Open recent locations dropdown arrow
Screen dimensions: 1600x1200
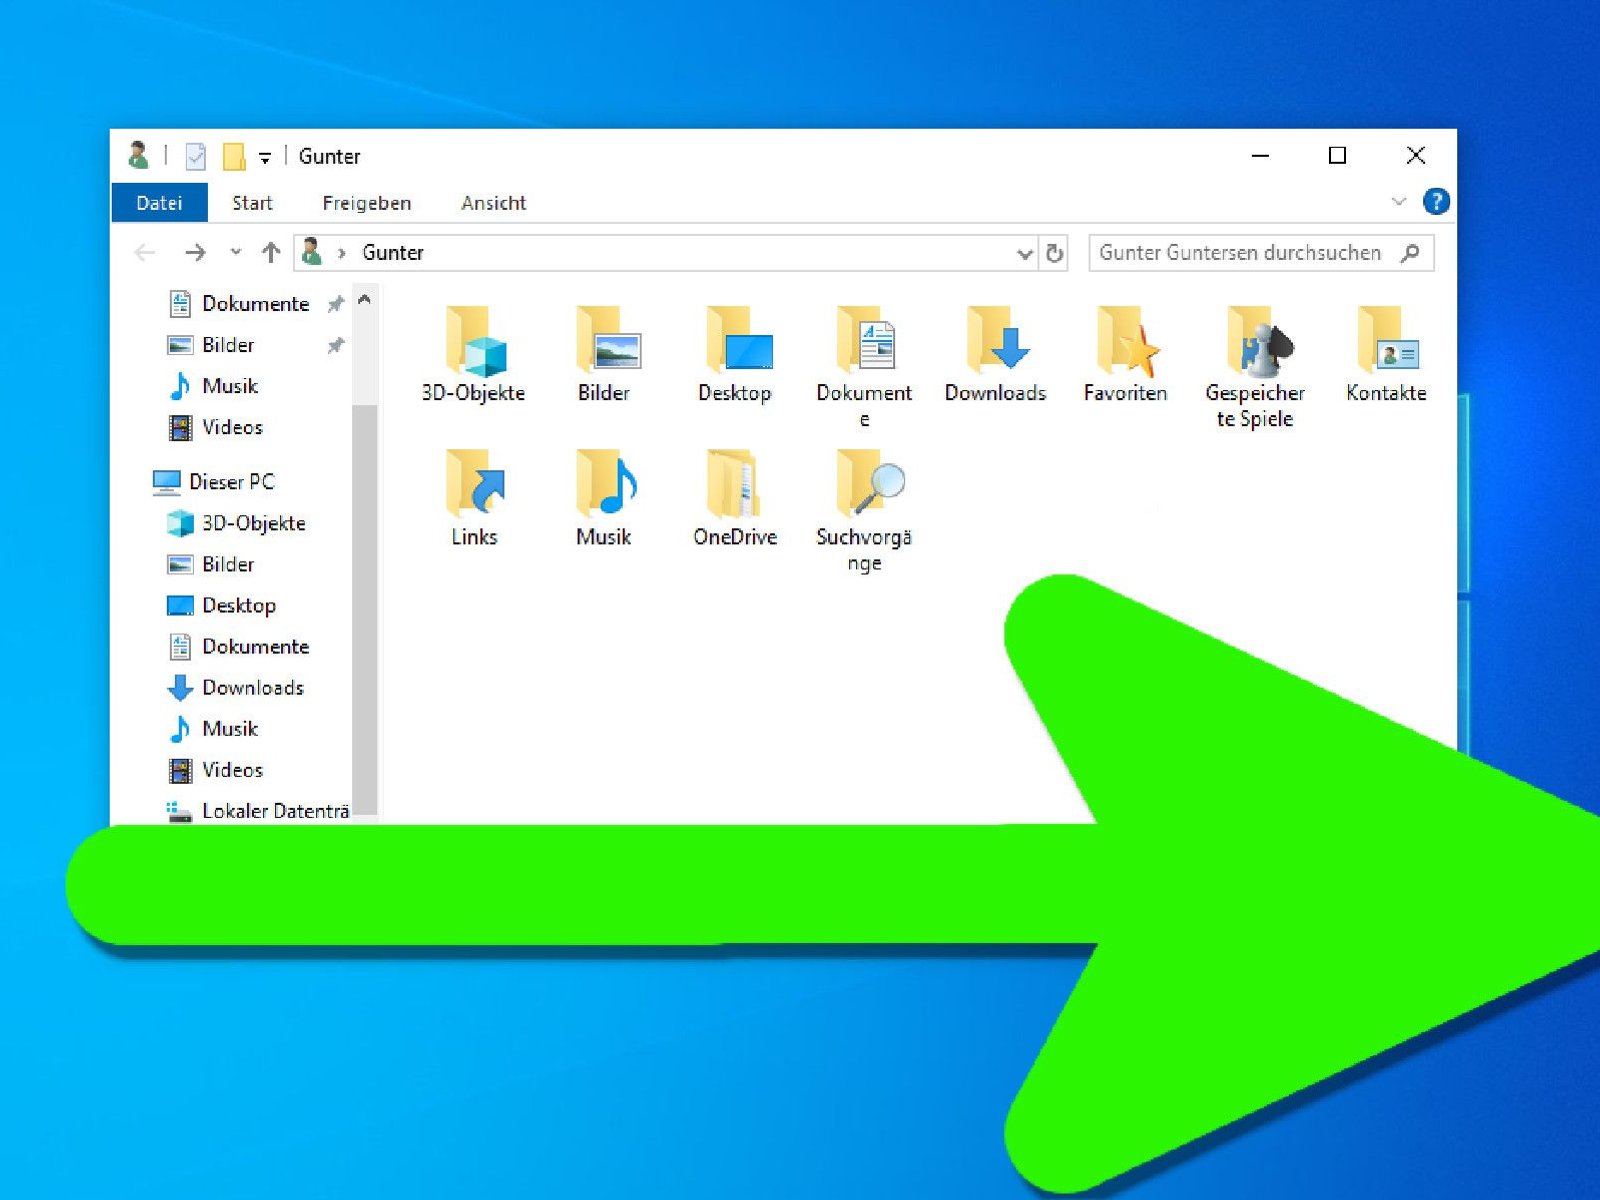[x=236, y=253]
